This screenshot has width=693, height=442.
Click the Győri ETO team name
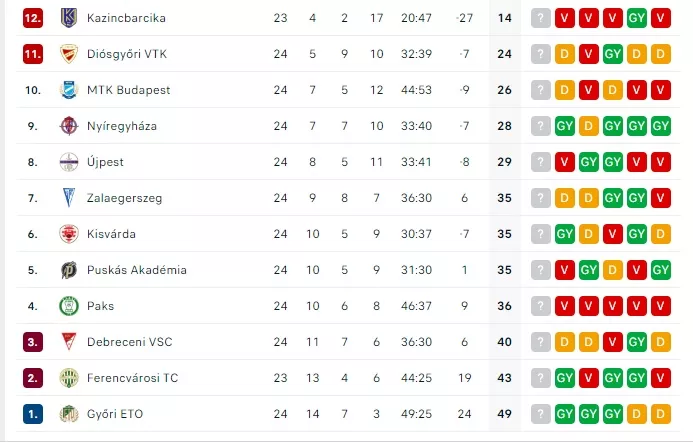(x=115, y=414)
